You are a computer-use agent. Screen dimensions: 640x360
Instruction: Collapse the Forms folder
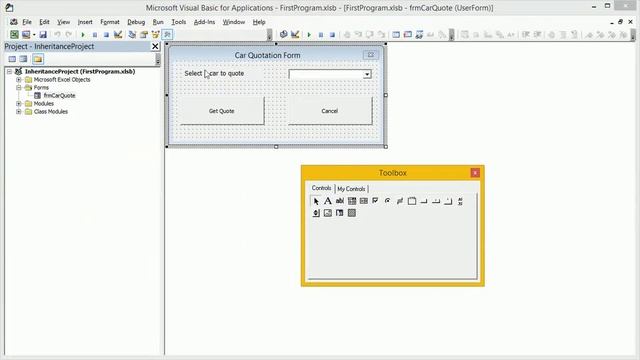[19, 87]
